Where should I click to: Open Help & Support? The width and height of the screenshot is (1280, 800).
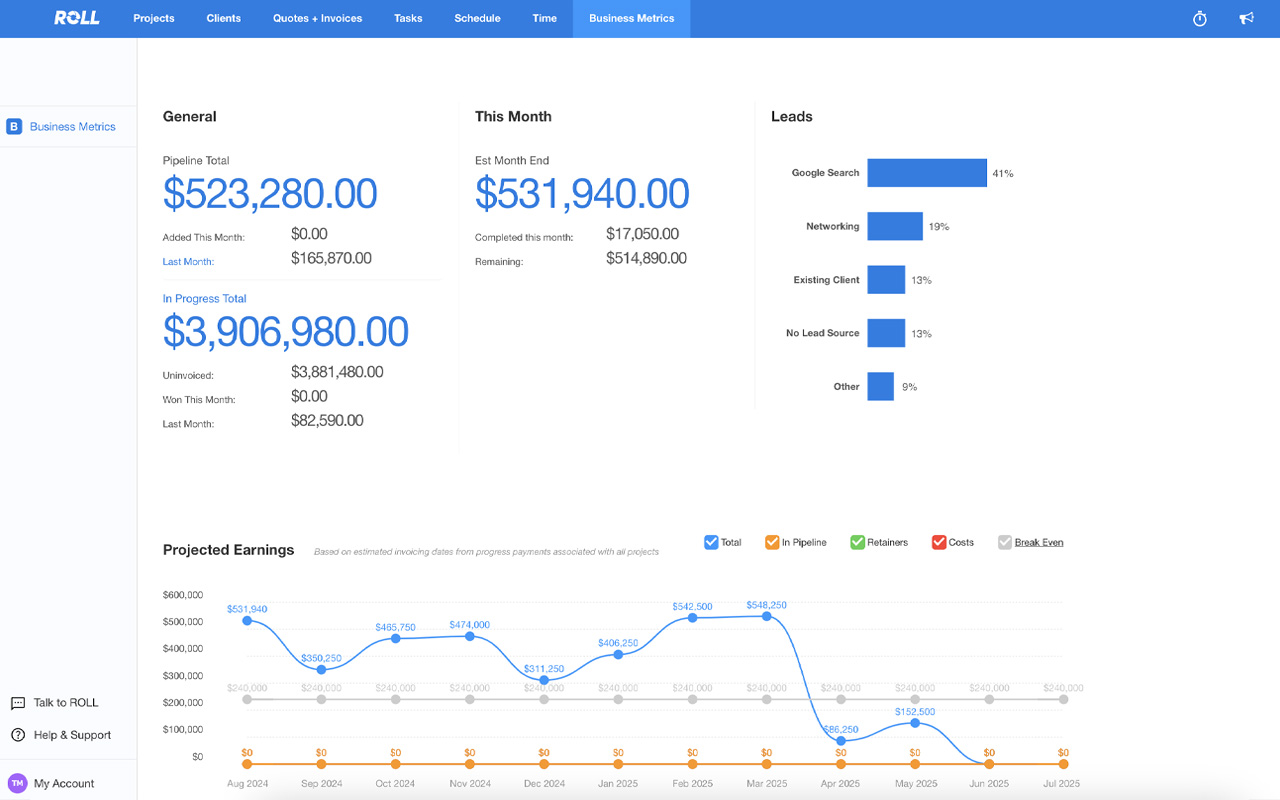coord(72,735)
